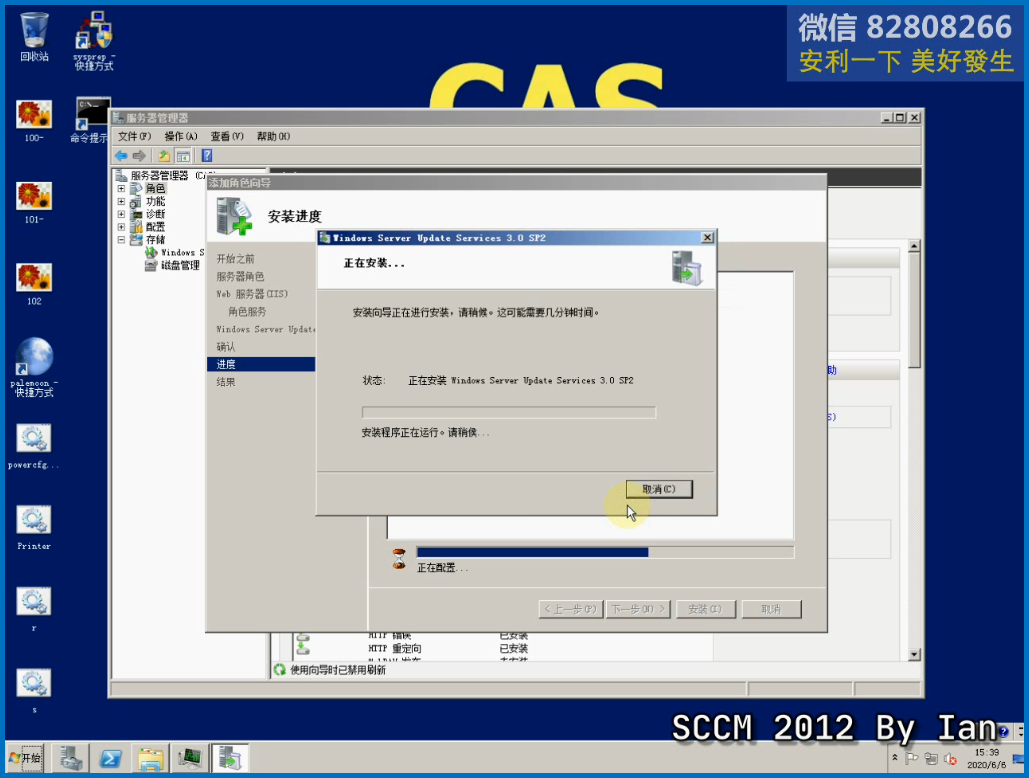
Task: Click the Web 服务器(IIS) wizard step
Action: [252, 294]
